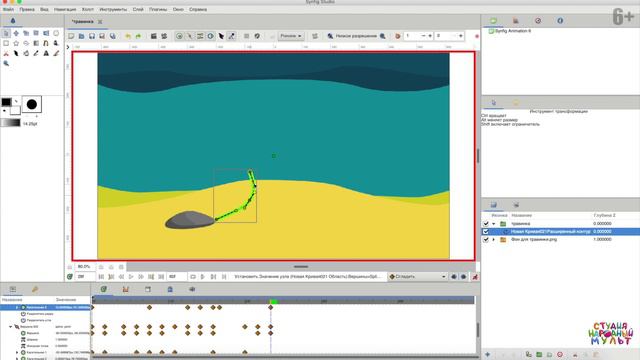Expand the Фон для травинки.png layer

coord(493,240)
